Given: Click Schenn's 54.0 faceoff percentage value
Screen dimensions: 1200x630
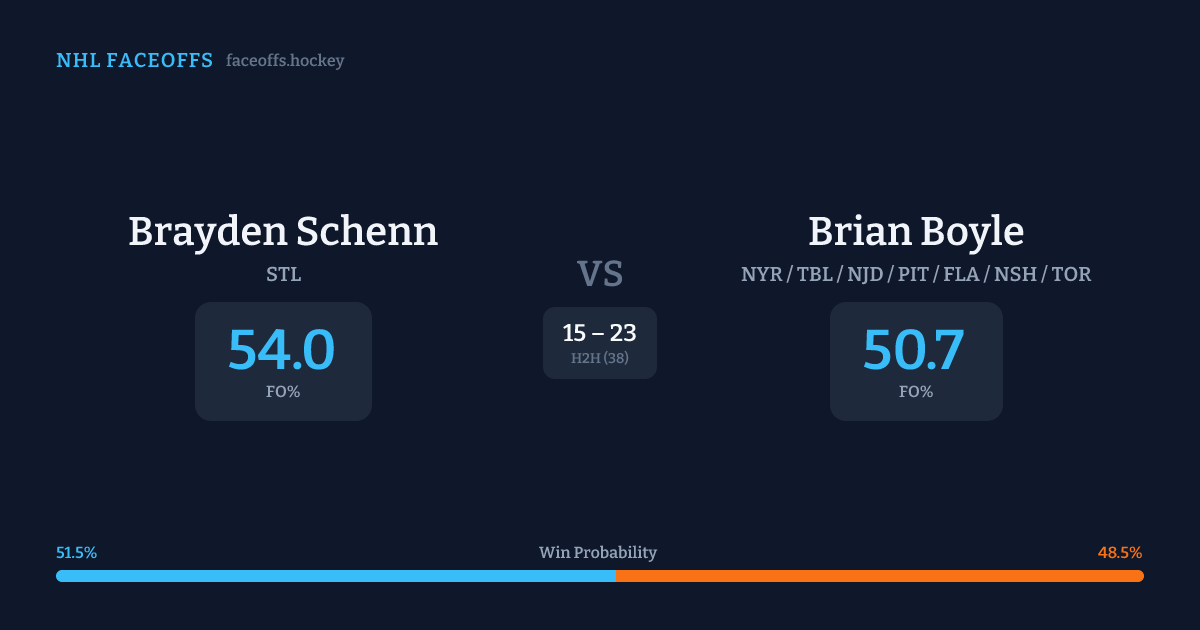Looking at the screenshot, I should coord(282,350).
